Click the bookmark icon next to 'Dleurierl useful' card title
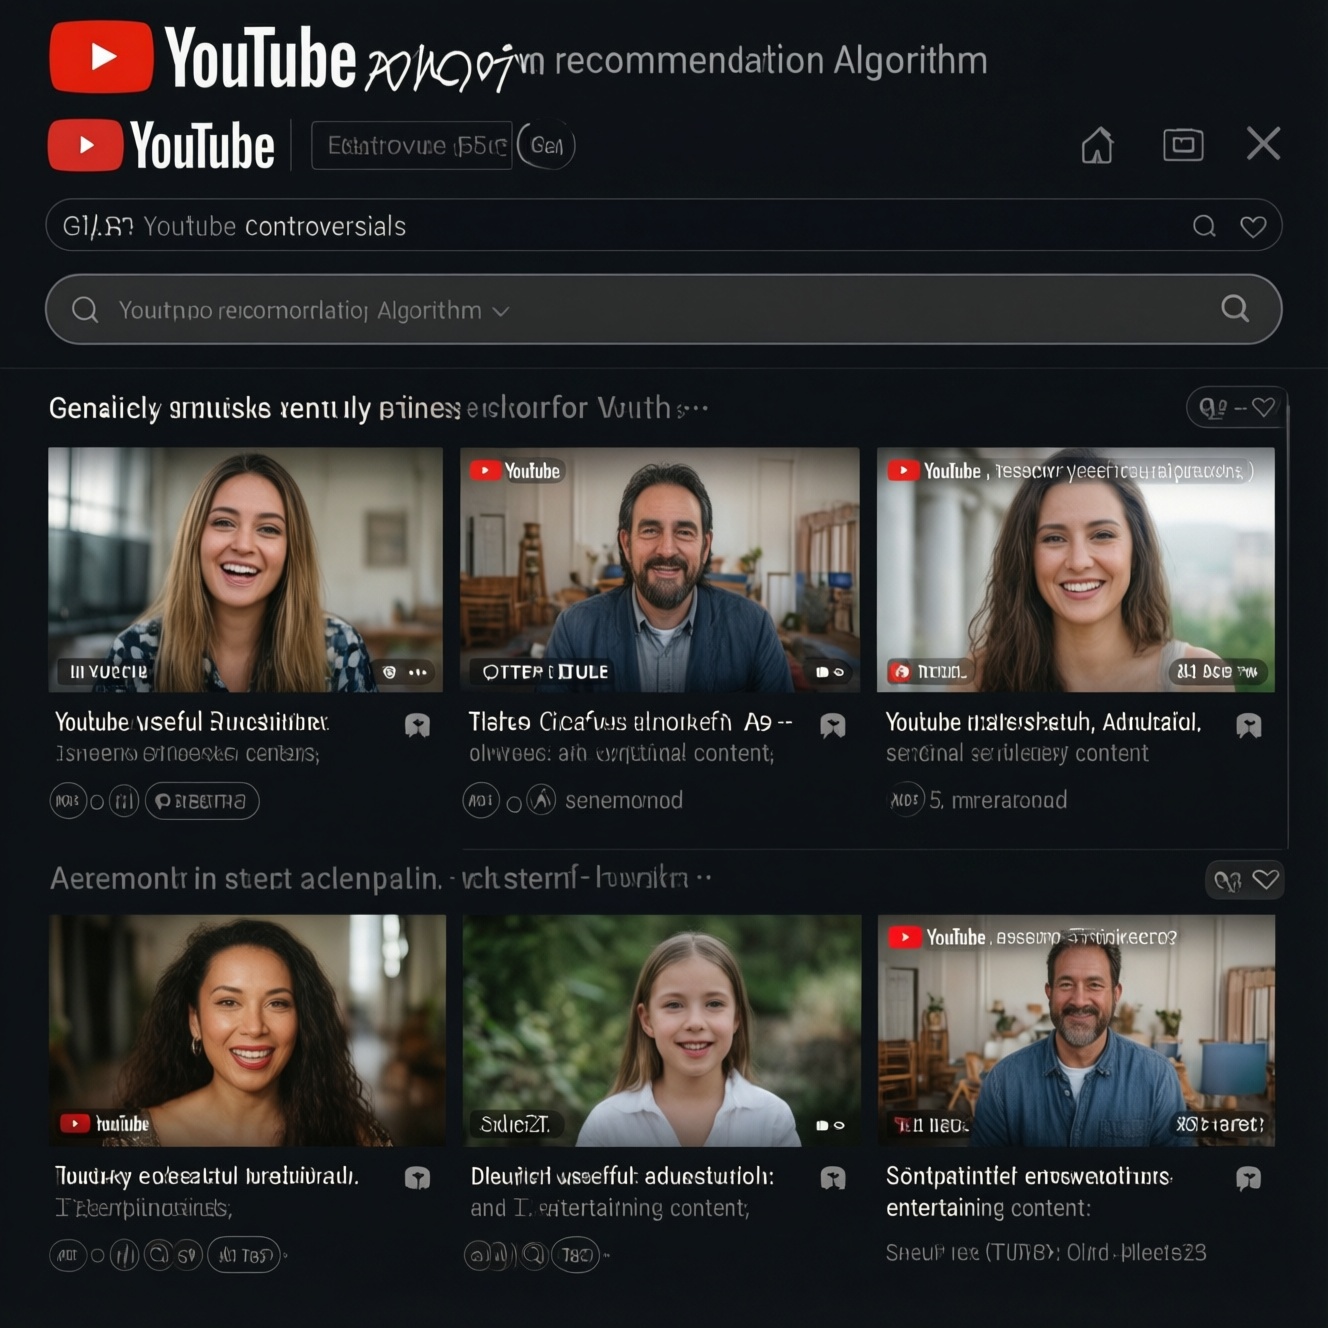This screenshot has height=1328, width=1328. 832,1178
